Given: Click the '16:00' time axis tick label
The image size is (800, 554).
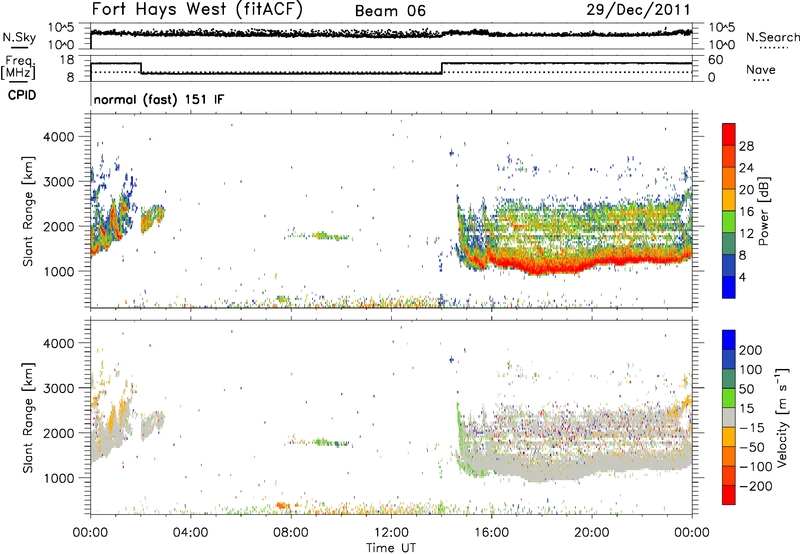Looking at the screenshot, I should tap(491, 533).
